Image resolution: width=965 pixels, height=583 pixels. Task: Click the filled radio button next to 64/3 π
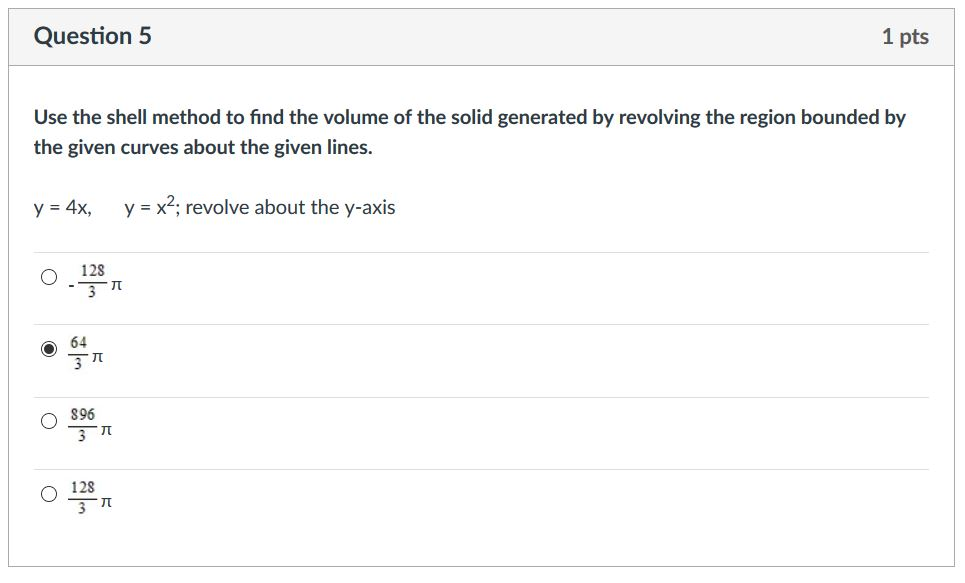click(47, 350)
